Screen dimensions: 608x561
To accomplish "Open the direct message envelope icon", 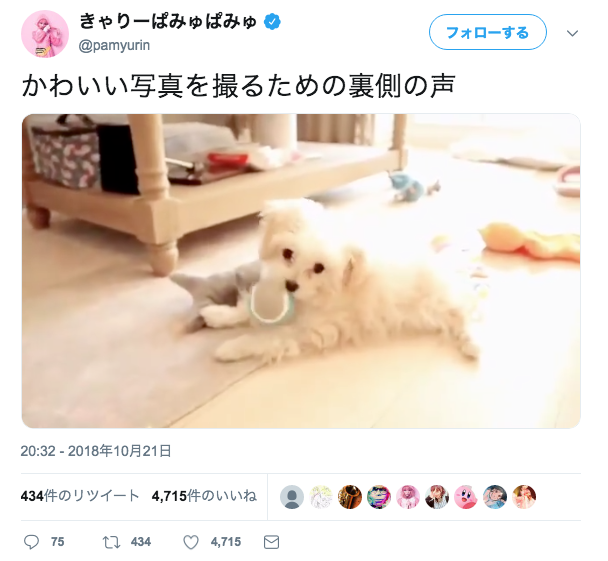I will coord(271,542).
